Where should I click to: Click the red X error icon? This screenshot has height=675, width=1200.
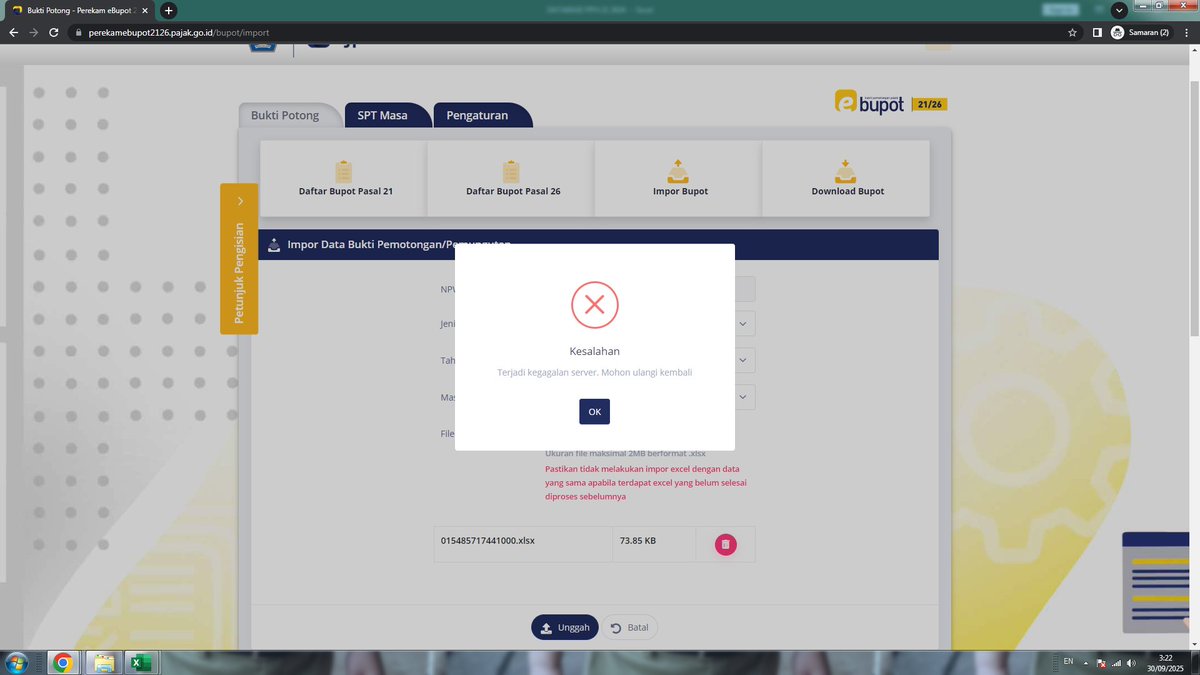(x=594, y=305)
